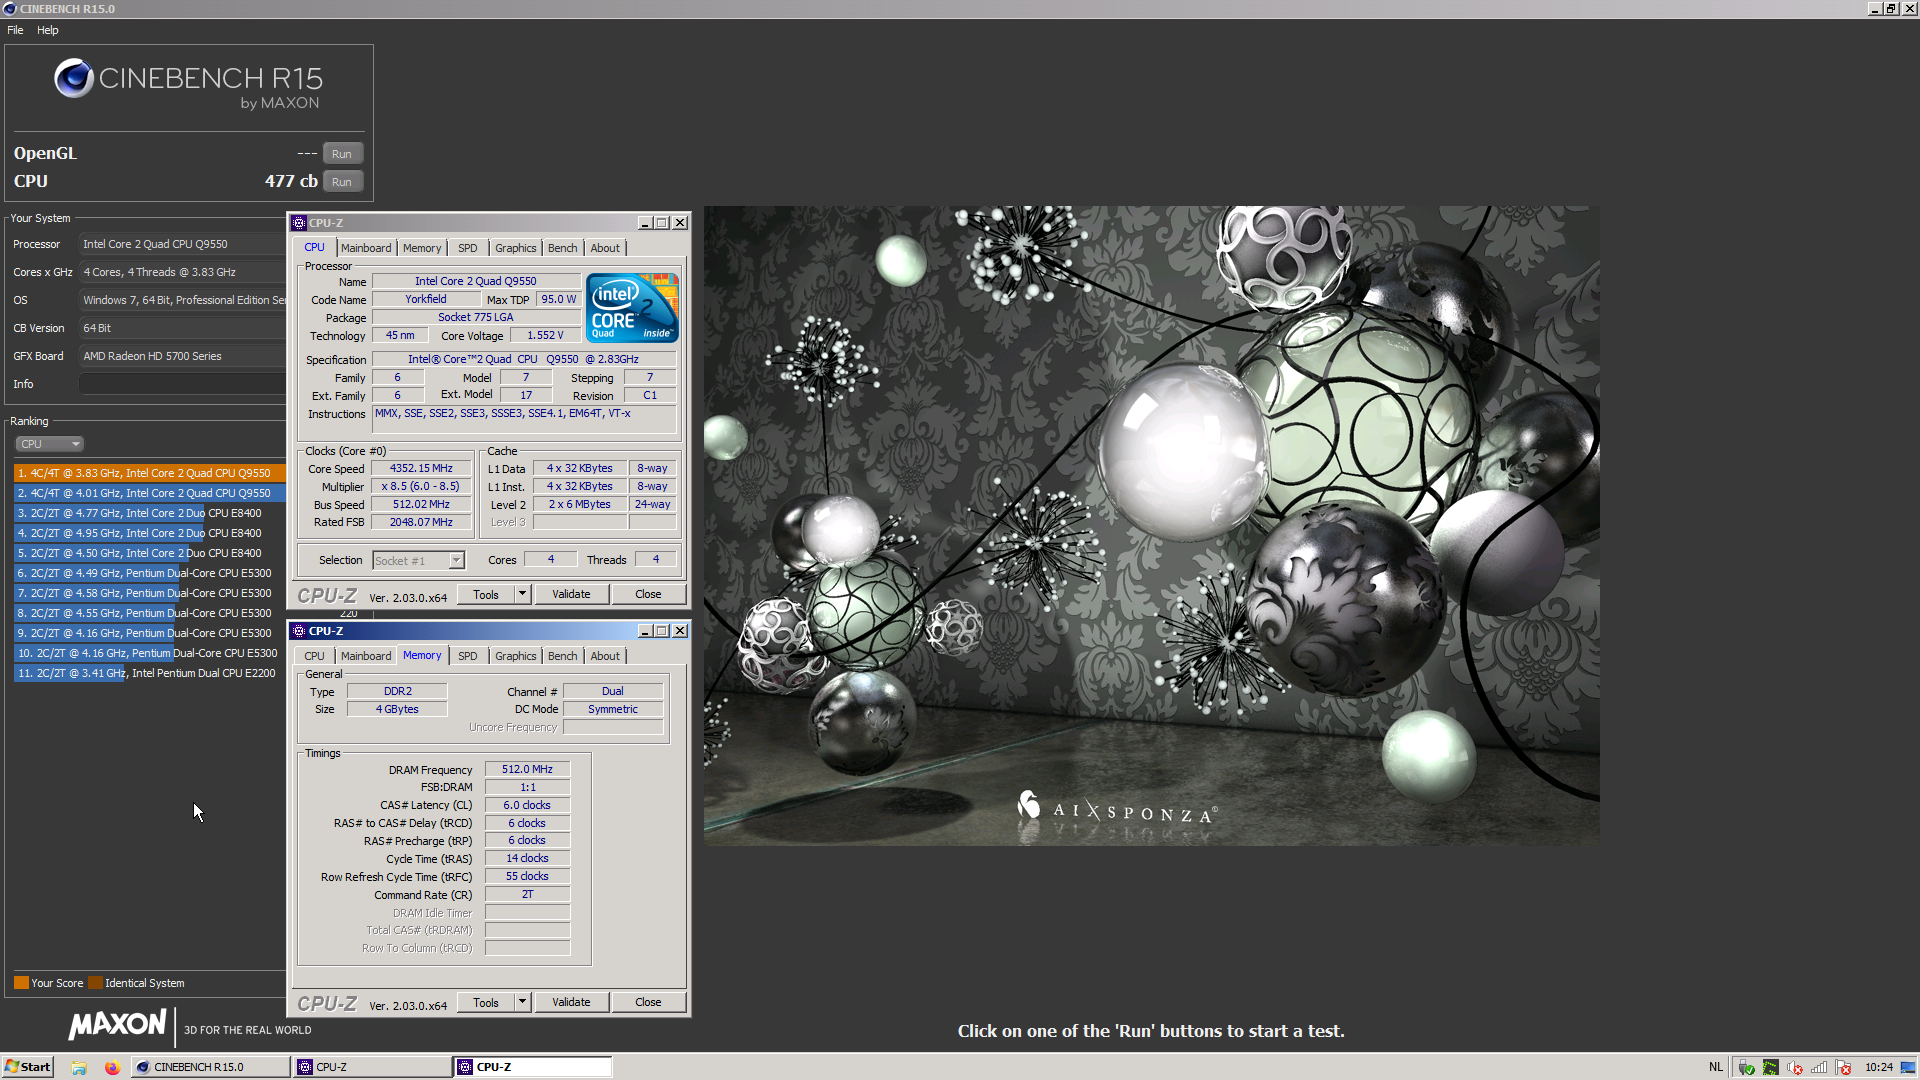Select ranking entry 3 at 4.77 GHz E8400
This screenshot has height=1080, width=1920.
pos(150,513)
